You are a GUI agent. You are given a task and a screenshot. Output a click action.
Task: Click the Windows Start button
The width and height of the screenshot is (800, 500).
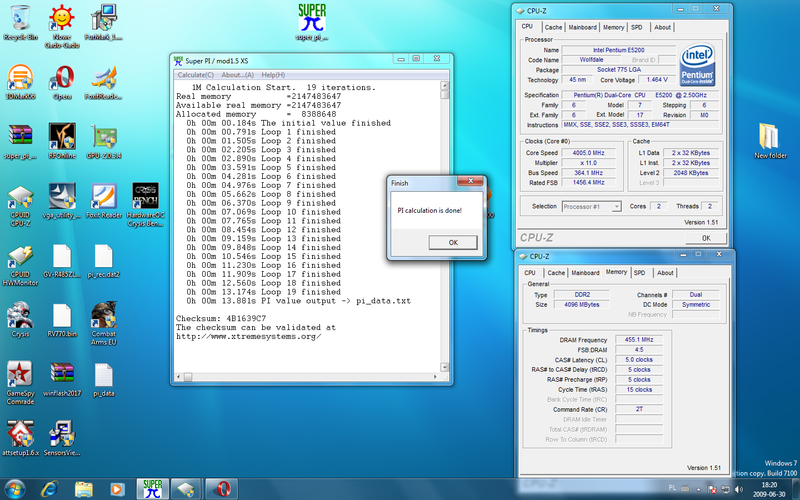[x=17, y=488]
